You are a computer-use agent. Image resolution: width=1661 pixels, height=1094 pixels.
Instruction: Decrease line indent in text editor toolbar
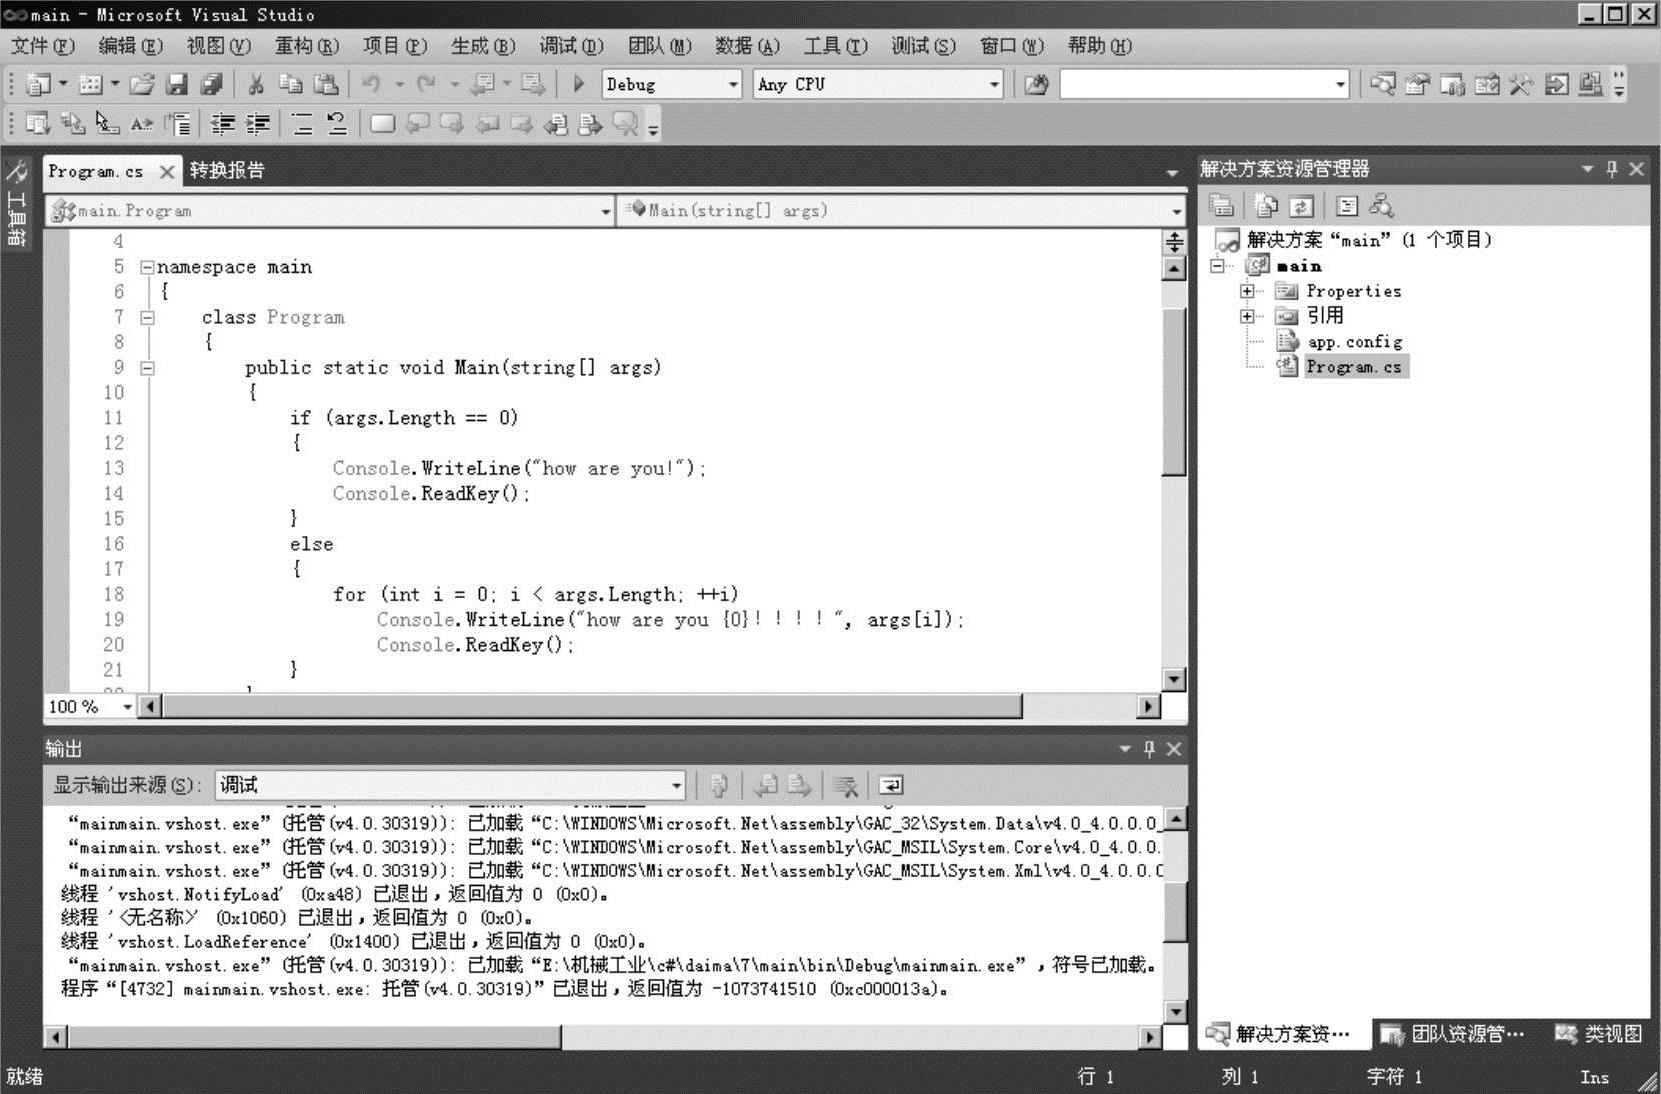tap(223, 124)
